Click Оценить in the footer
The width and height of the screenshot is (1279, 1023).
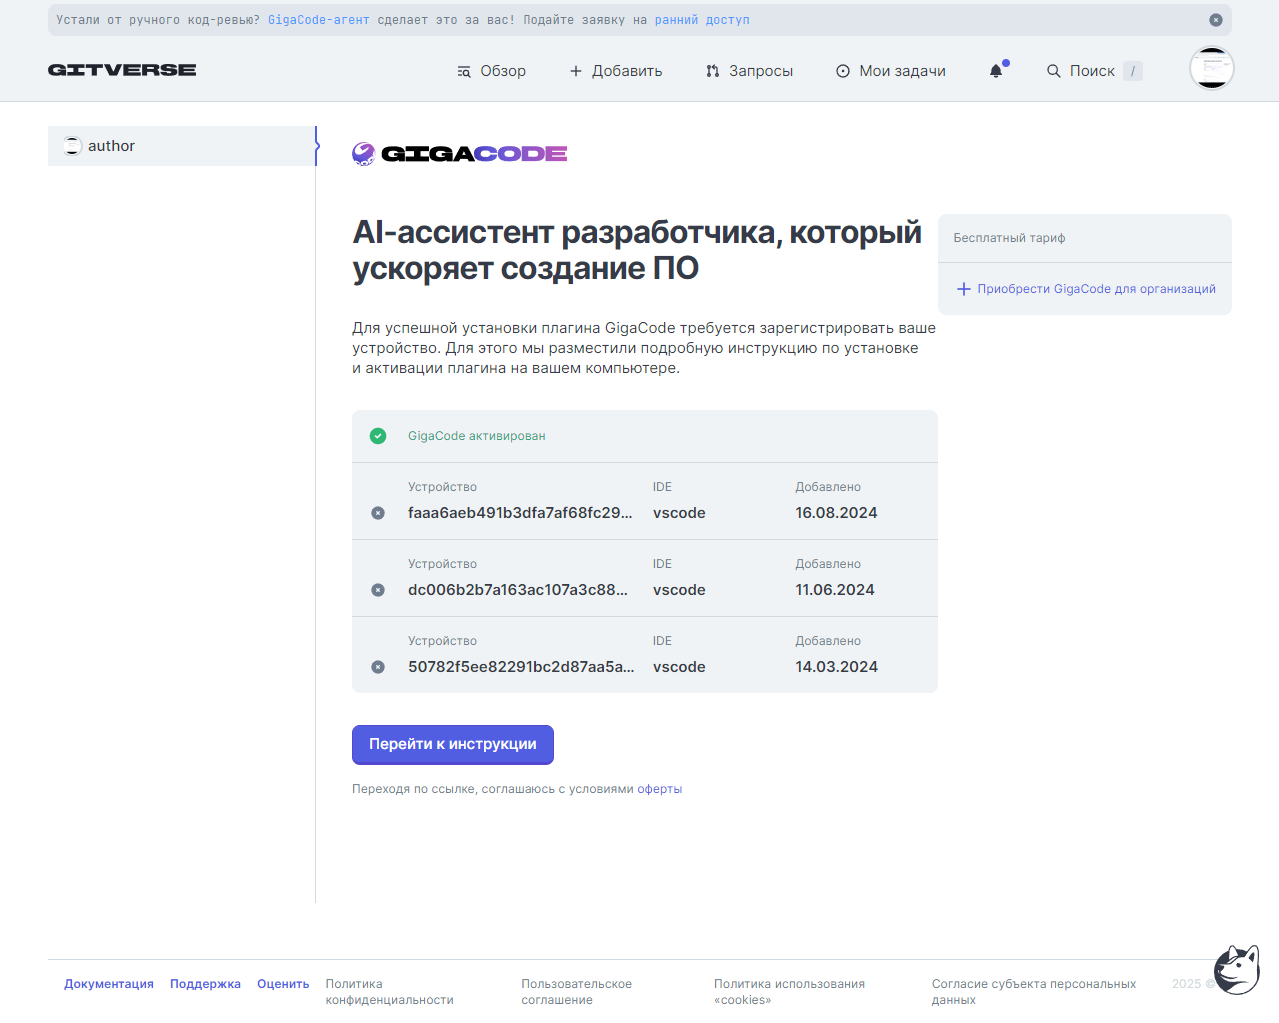click(283, 984)
